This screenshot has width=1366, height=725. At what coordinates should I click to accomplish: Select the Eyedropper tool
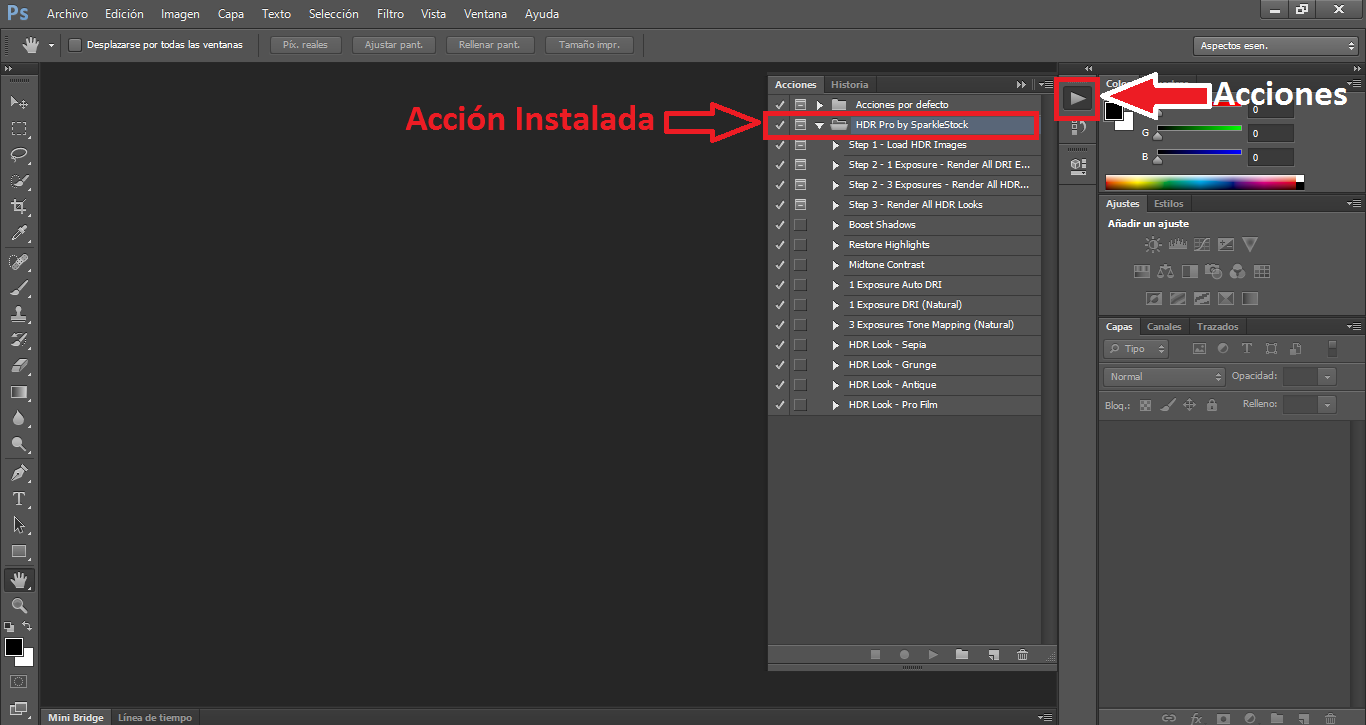[x=19, y=234]
